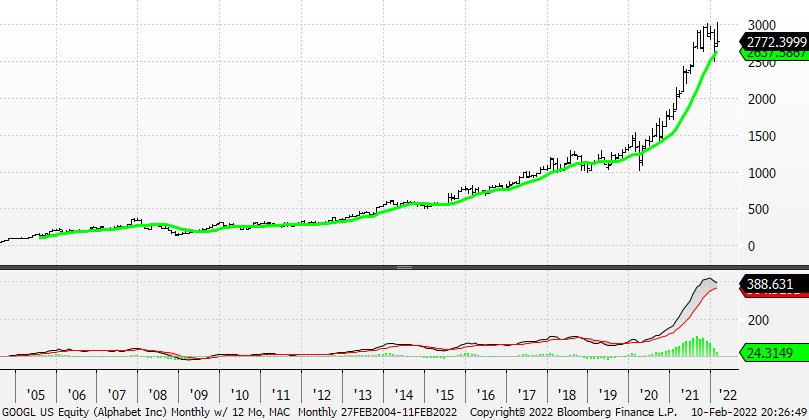809x420 pixels.
Task: Click the timestamp 10-Feb-2022 20:26:49
Action: tap(750, 413)
